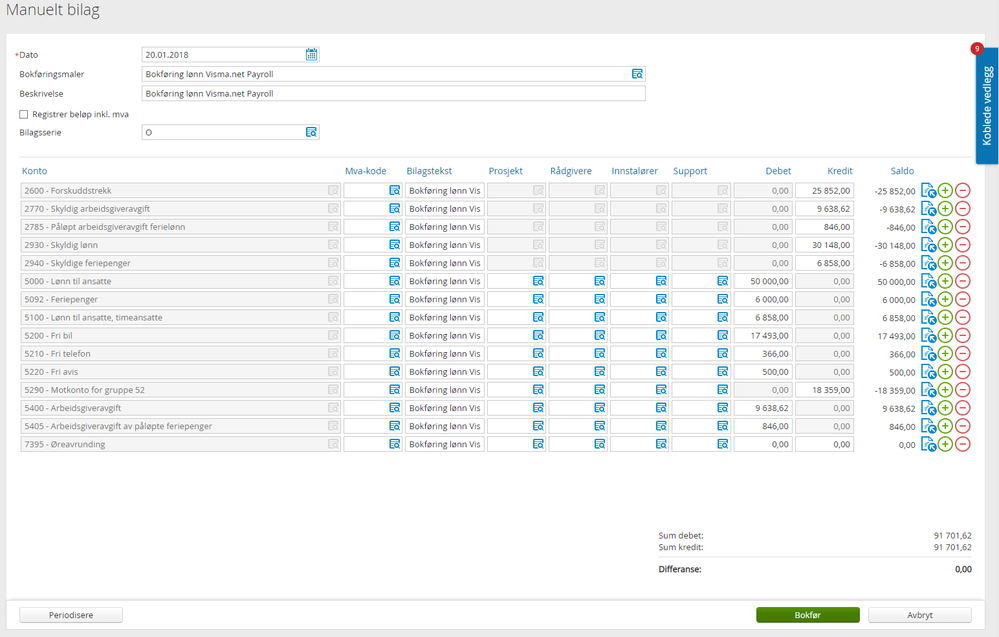
Task: Click the Bokføringsmaler lookup icon
Action: click(x=637, y=74)
